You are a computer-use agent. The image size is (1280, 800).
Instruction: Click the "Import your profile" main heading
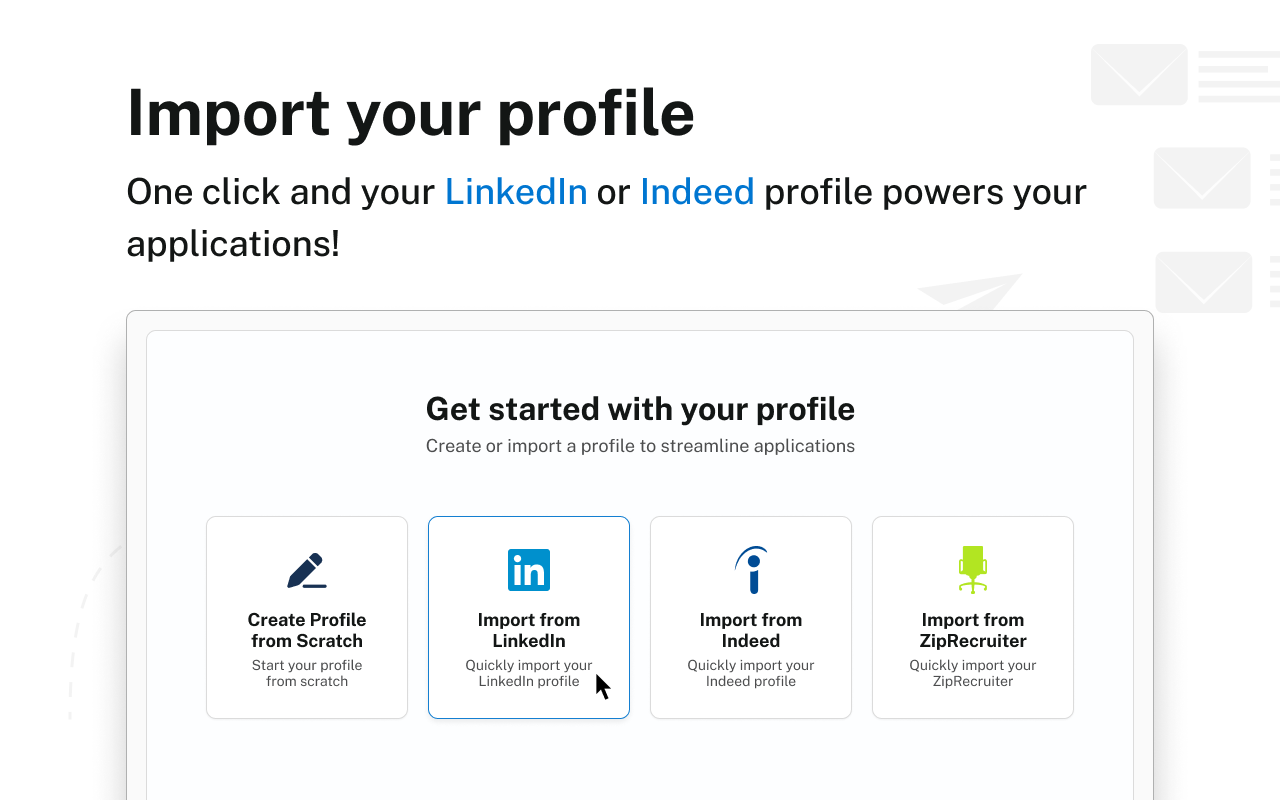coord(410,112)
